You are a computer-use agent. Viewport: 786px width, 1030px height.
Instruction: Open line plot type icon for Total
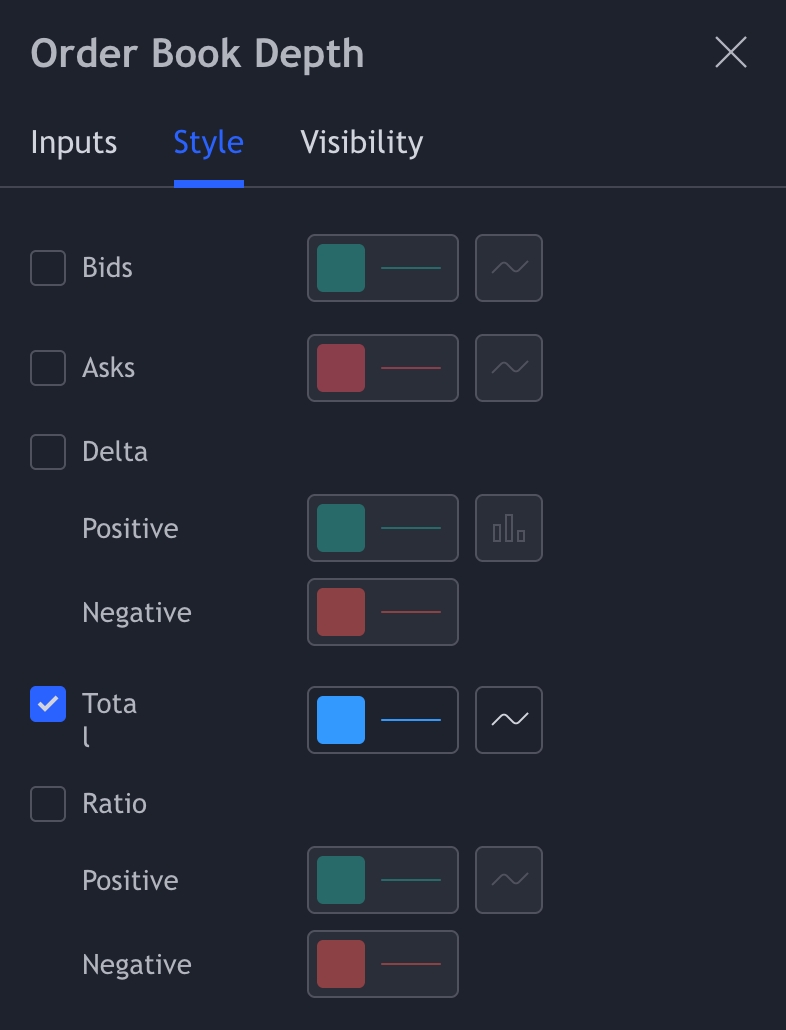(509, 720)
